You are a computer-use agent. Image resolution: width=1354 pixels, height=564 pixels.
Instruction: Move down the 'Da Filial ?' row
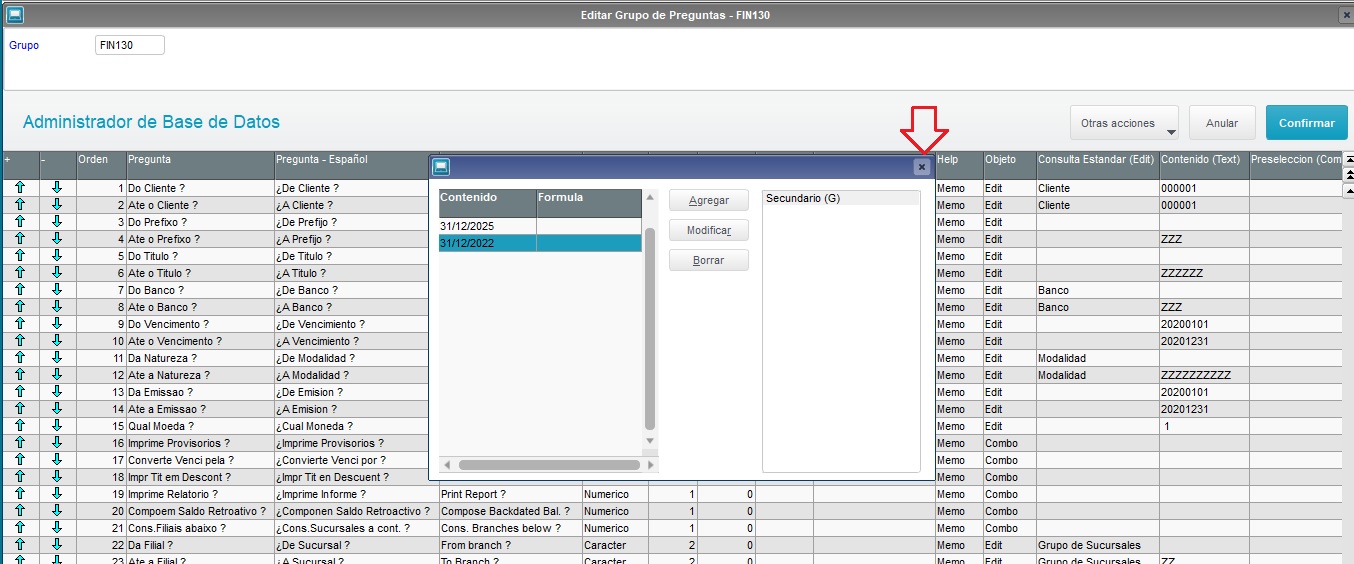pos(57,545)
